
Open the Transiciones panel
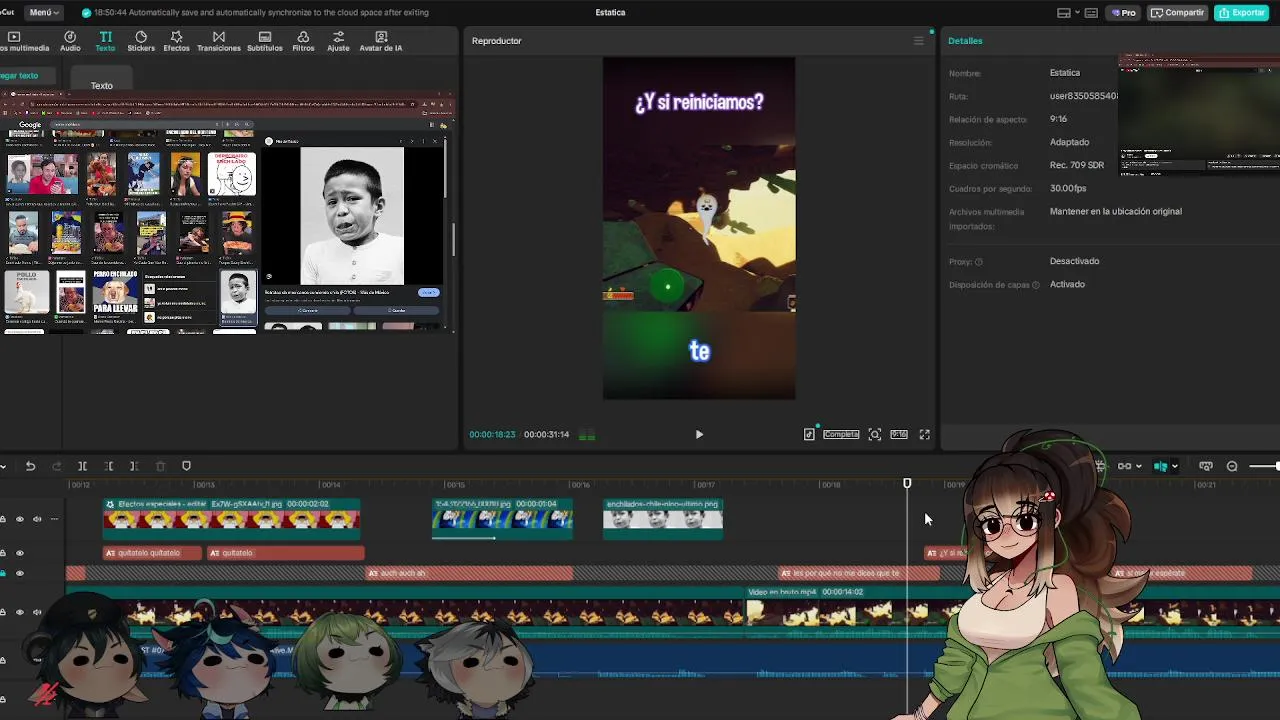[219, 41]
